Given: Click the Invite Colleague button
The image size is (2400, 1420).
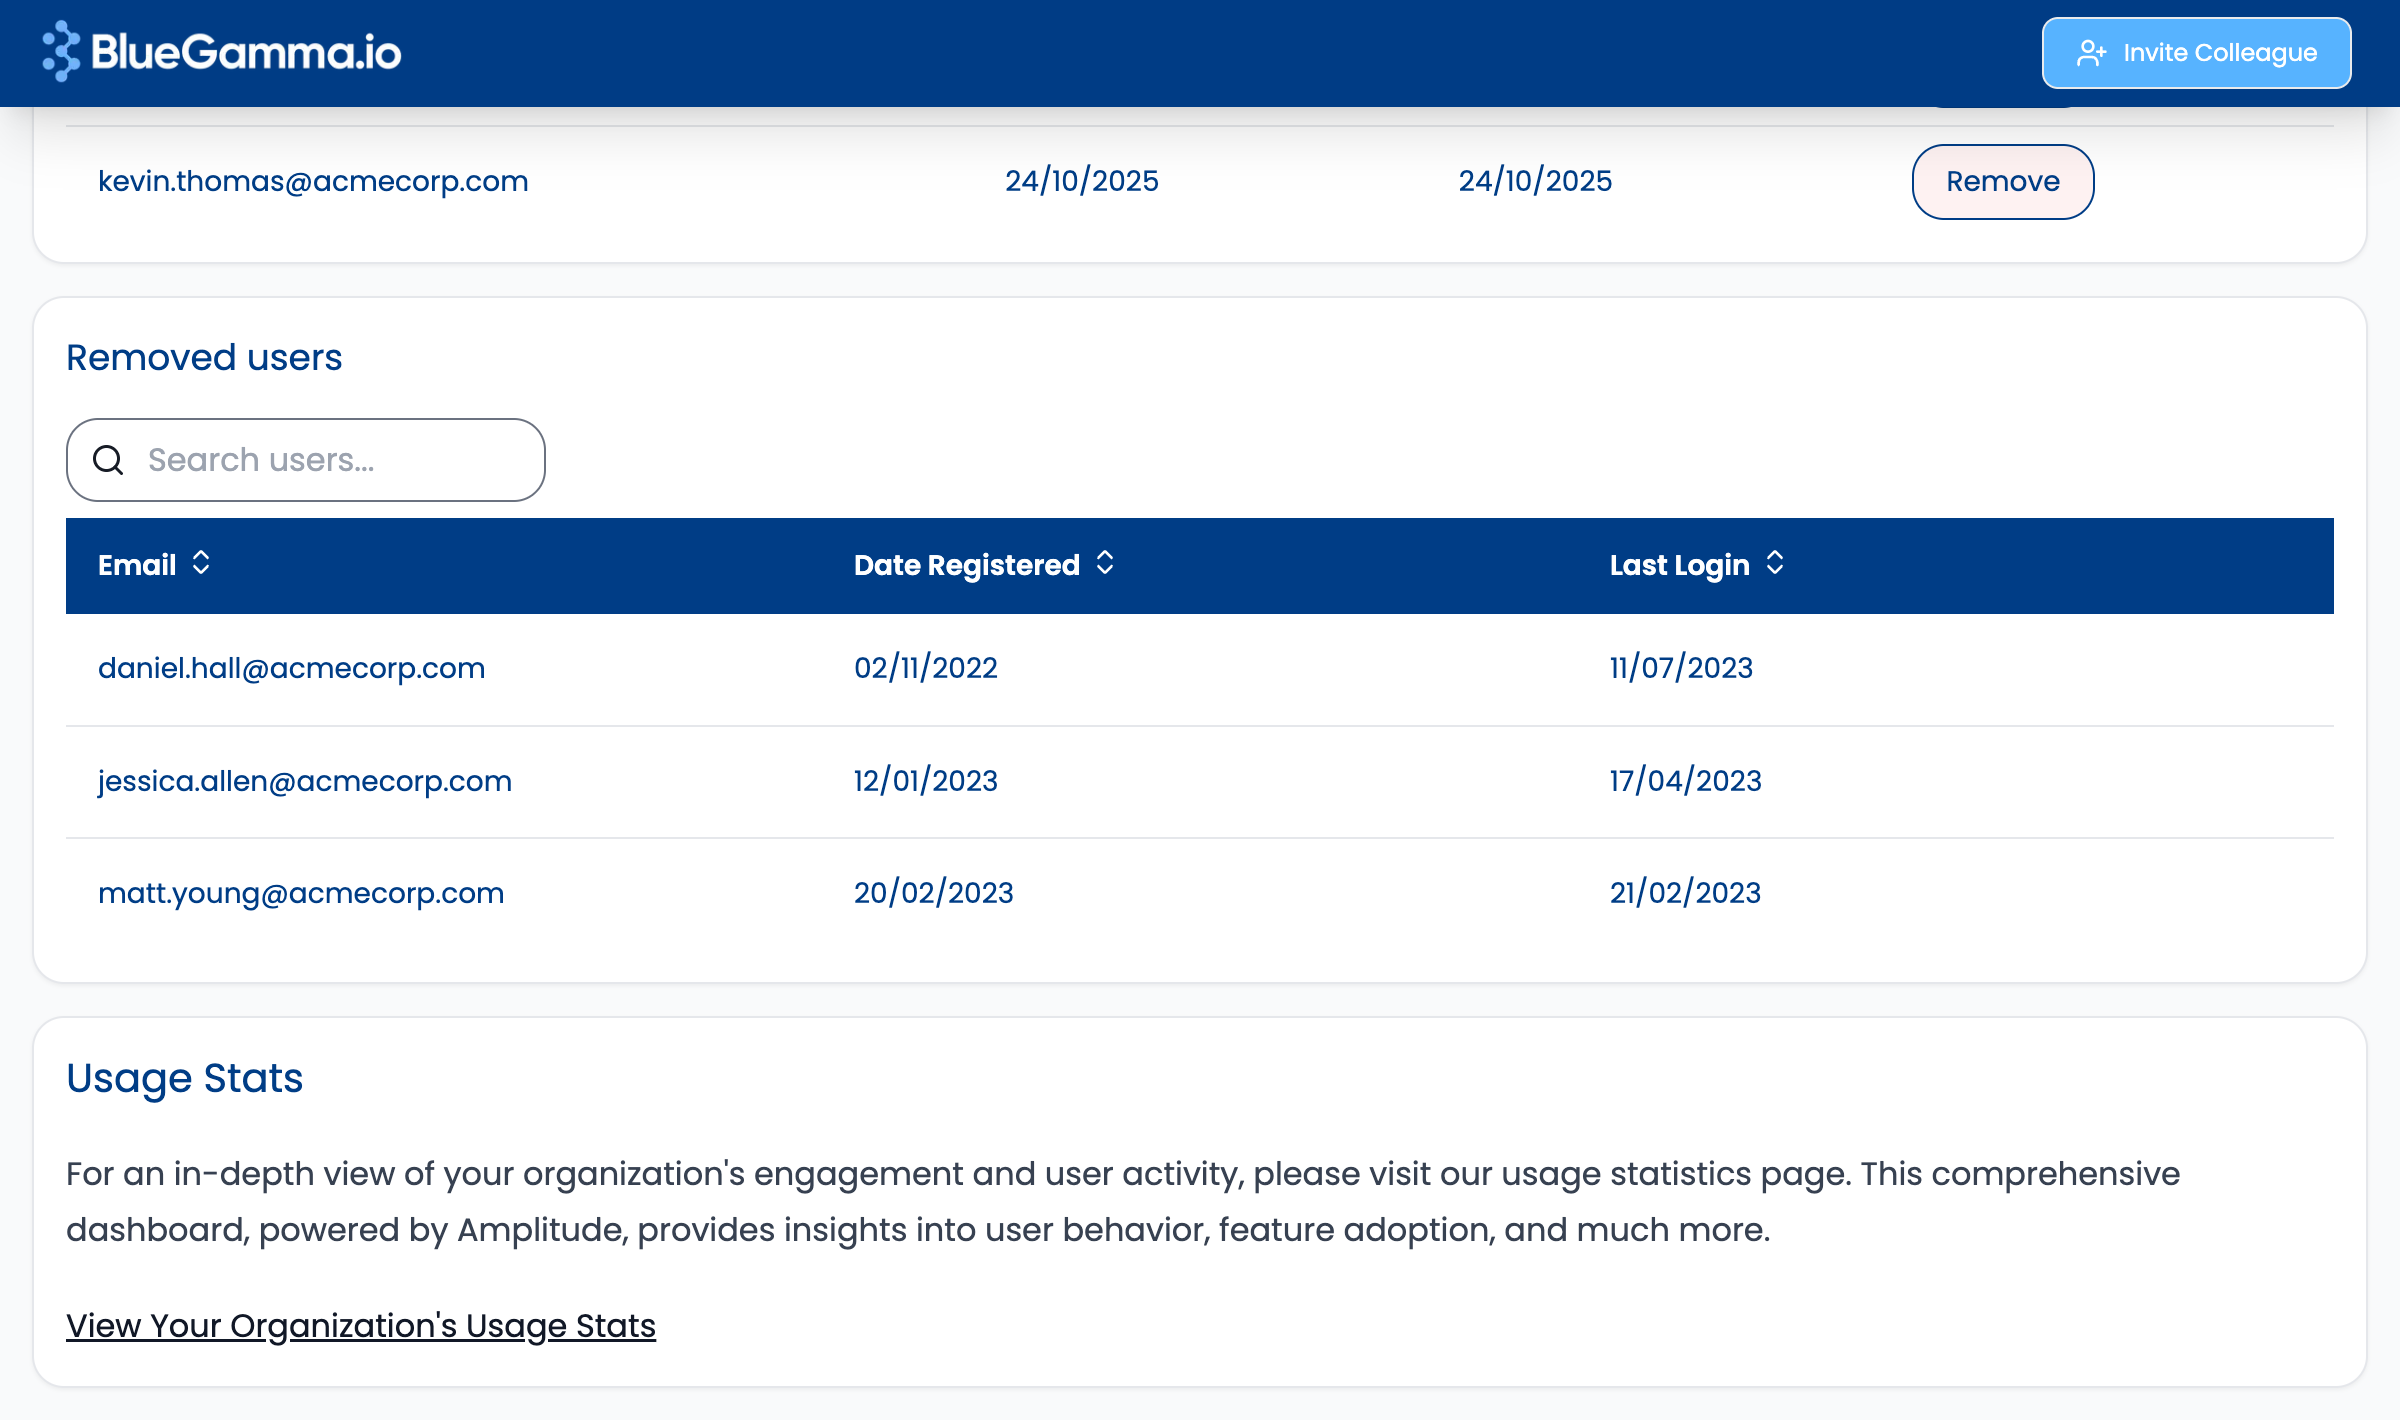Looking at the screenshot, I should (2196, 53).
